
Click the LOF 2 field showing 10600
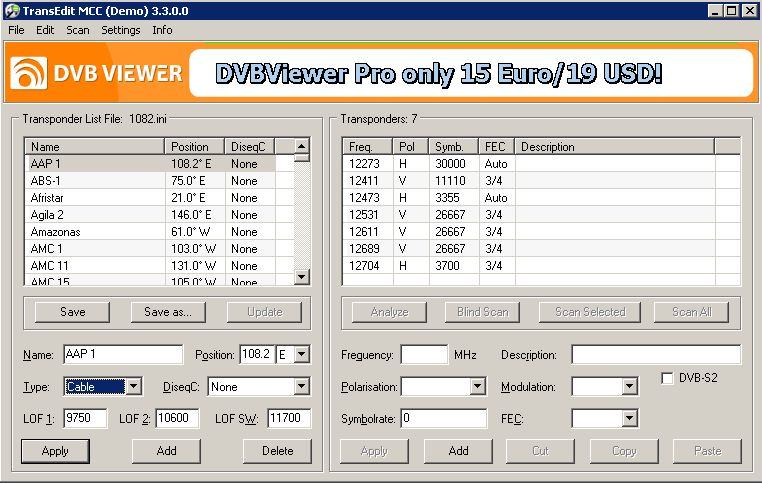177,418
